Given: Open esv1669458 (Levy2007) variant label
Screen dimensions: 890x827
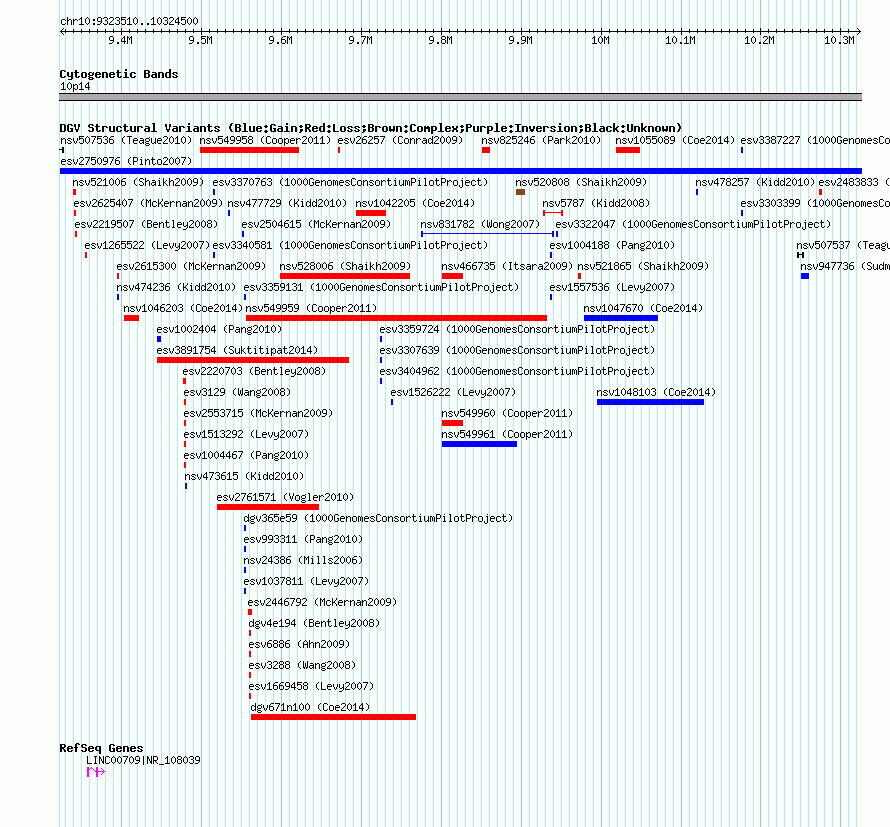Looking at the screenshot, I should (x=311, y=686).
